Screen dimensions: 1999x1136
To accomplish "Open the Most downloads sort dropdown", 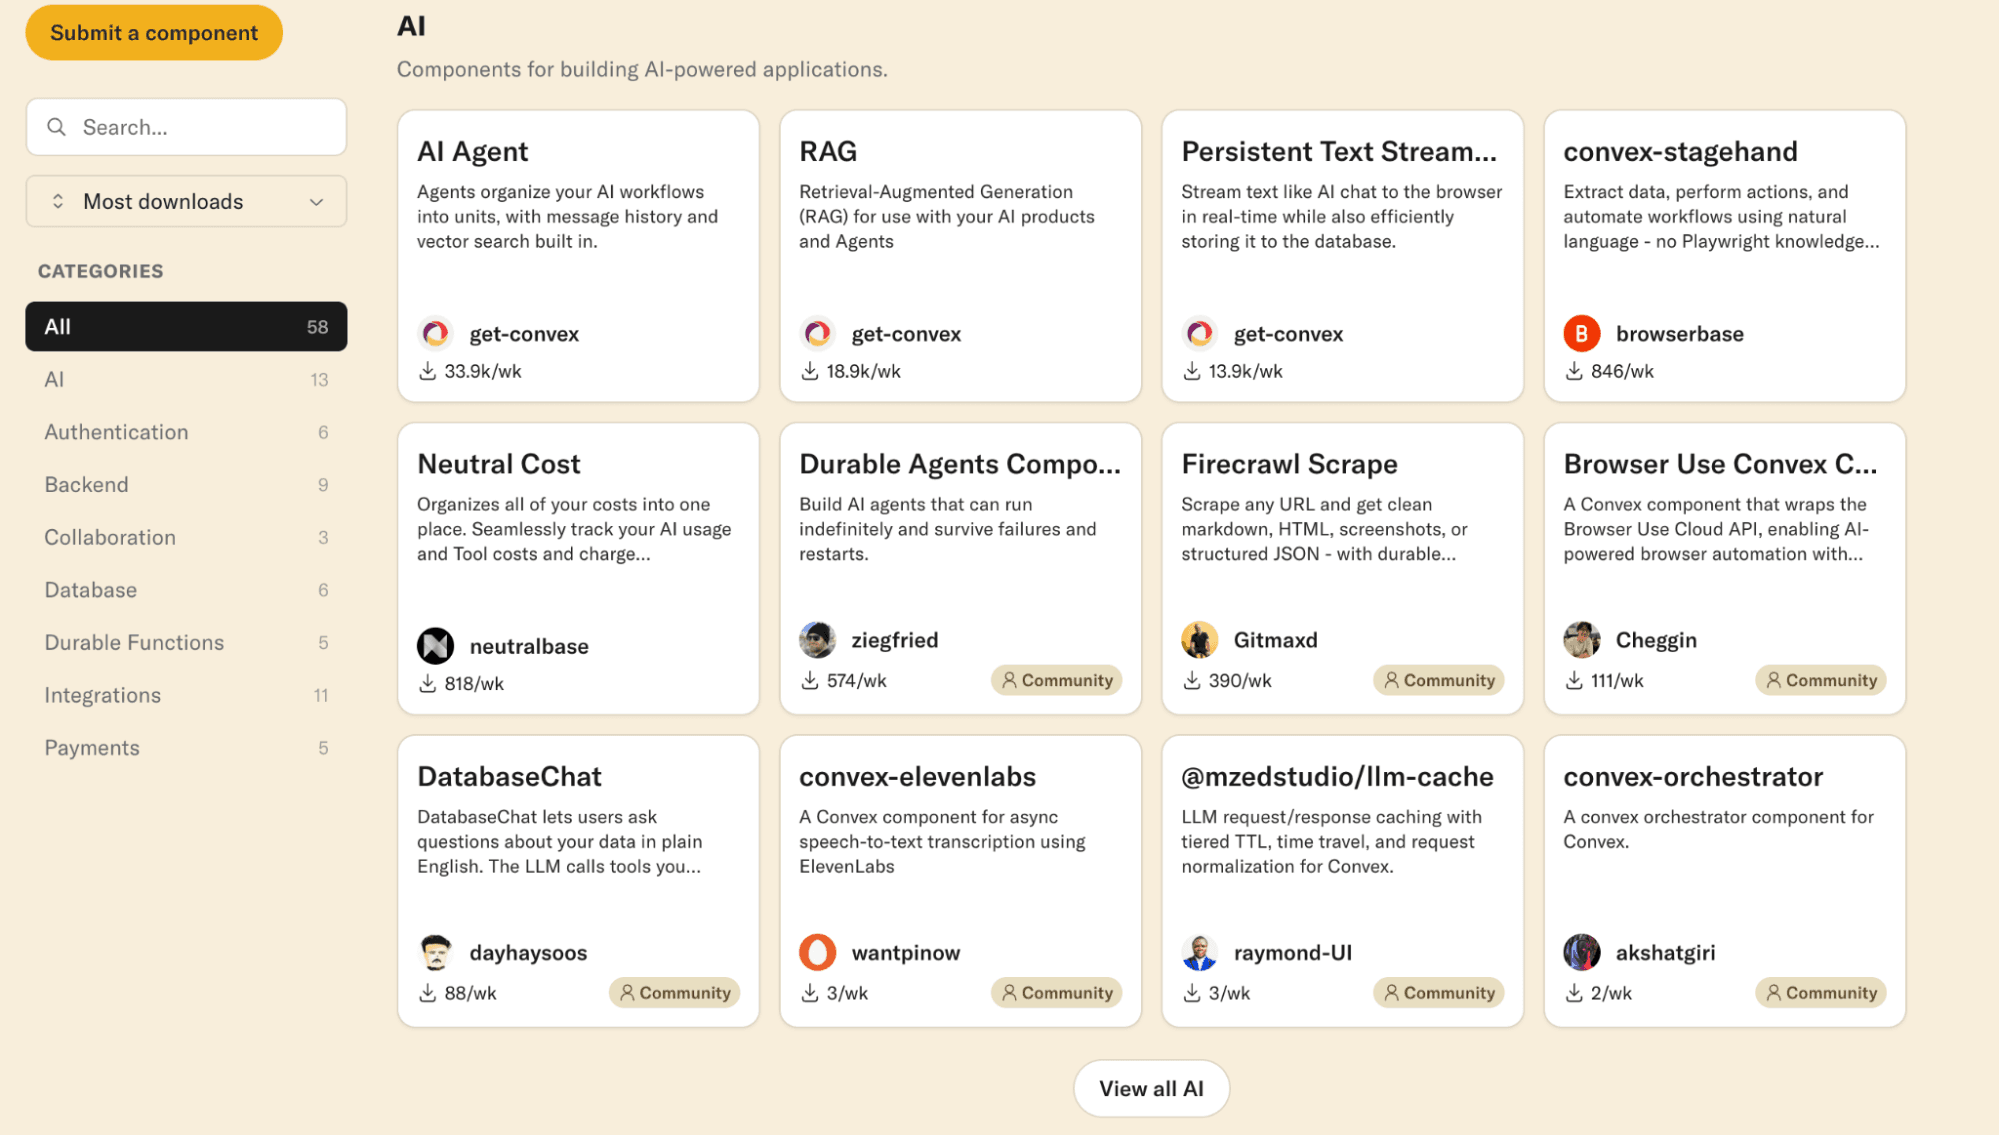I will coord(186,202).
